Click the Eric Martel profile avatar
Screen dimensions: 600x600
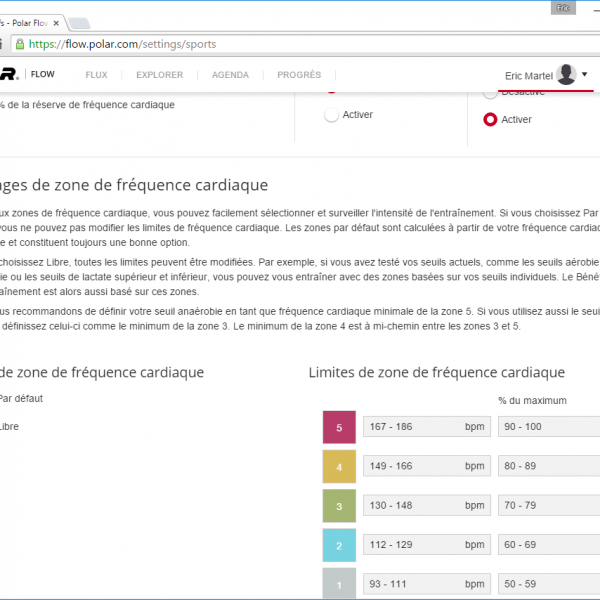(x=566, y=75)
